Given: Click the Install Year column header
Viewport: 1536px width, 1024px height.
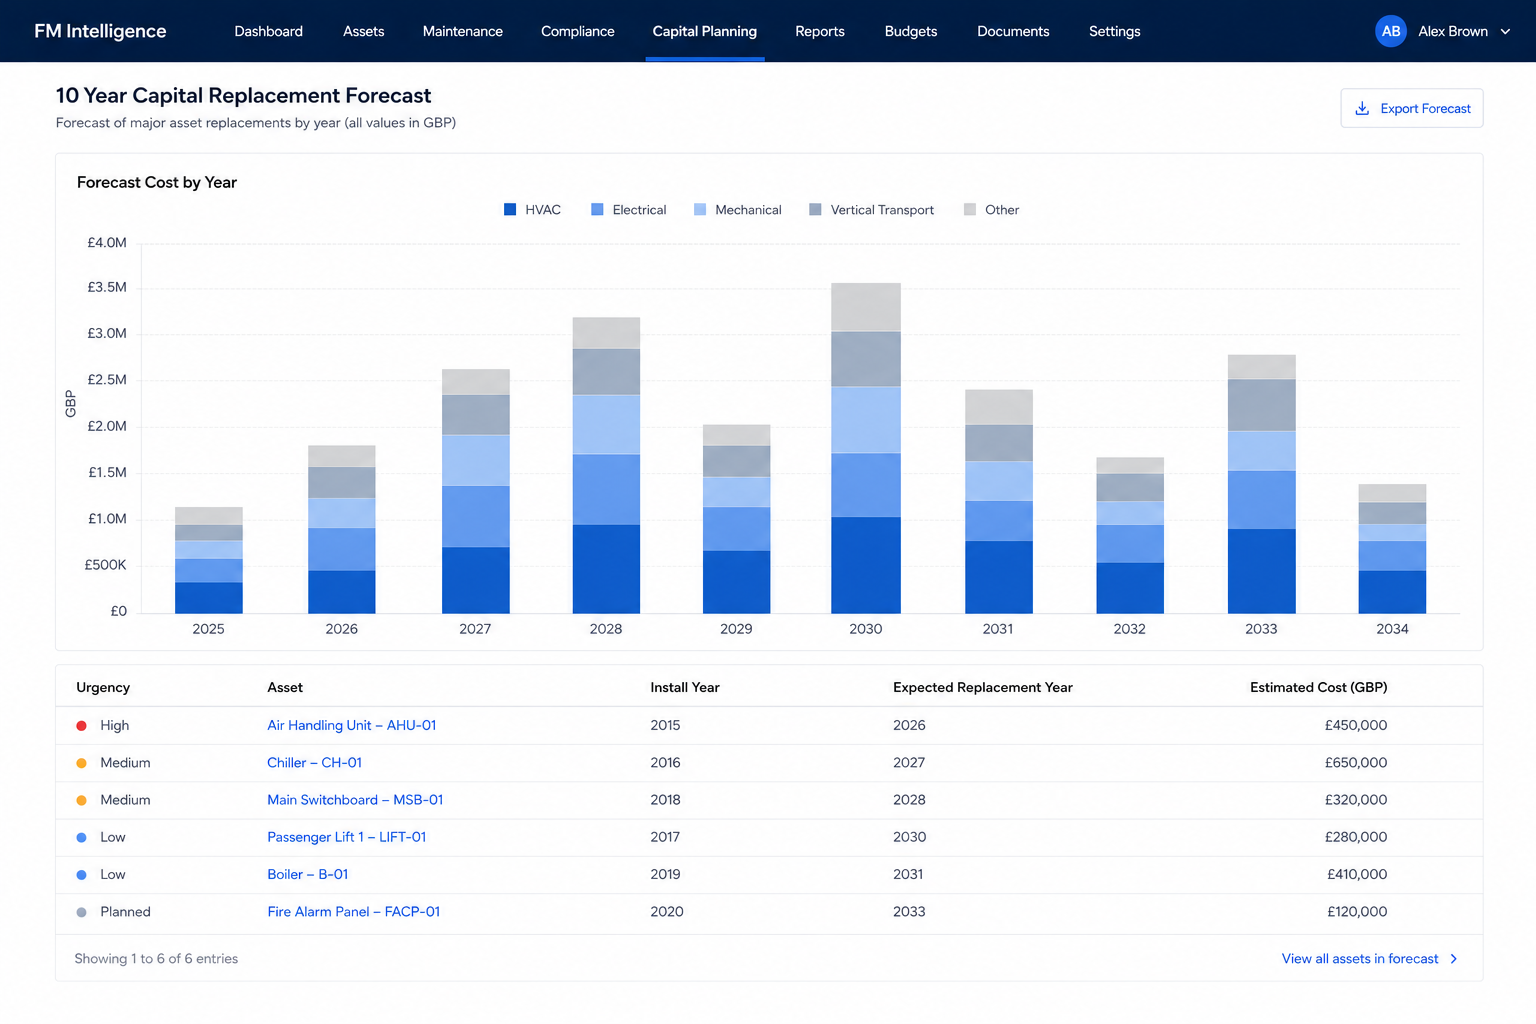Looking at the screenshot, I should coord(685,688).
